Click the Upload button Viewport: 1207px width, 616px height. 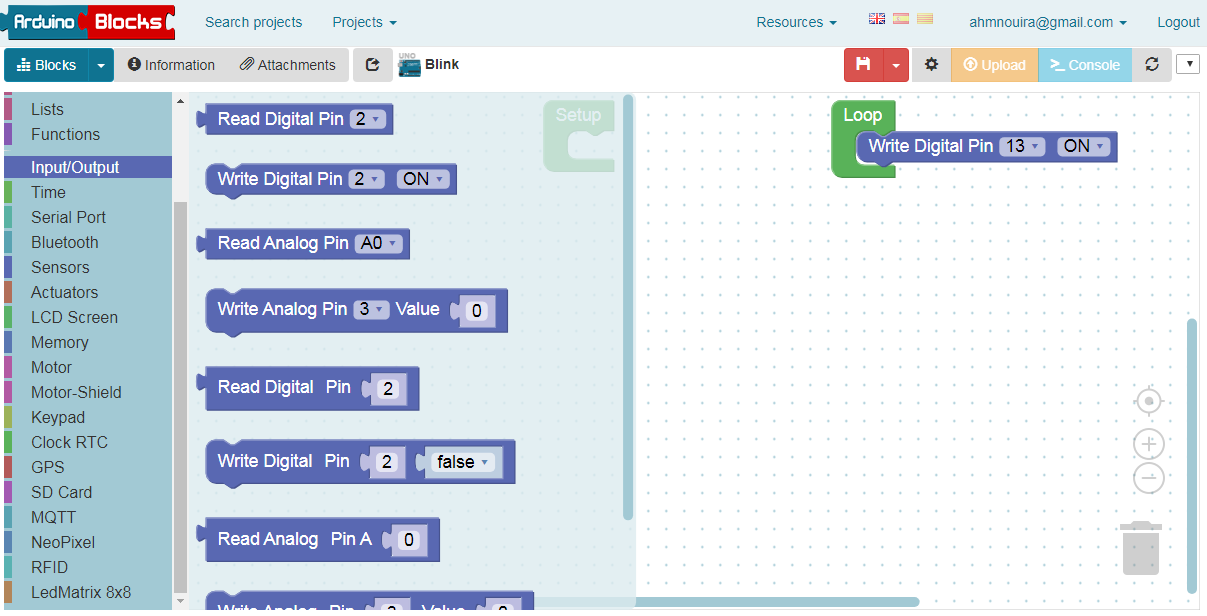tap(994, 64)
